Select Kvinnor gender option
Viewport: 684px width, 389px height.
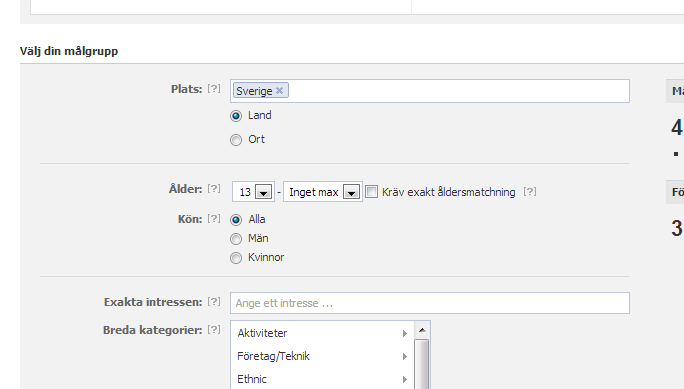tap(236, 258)
